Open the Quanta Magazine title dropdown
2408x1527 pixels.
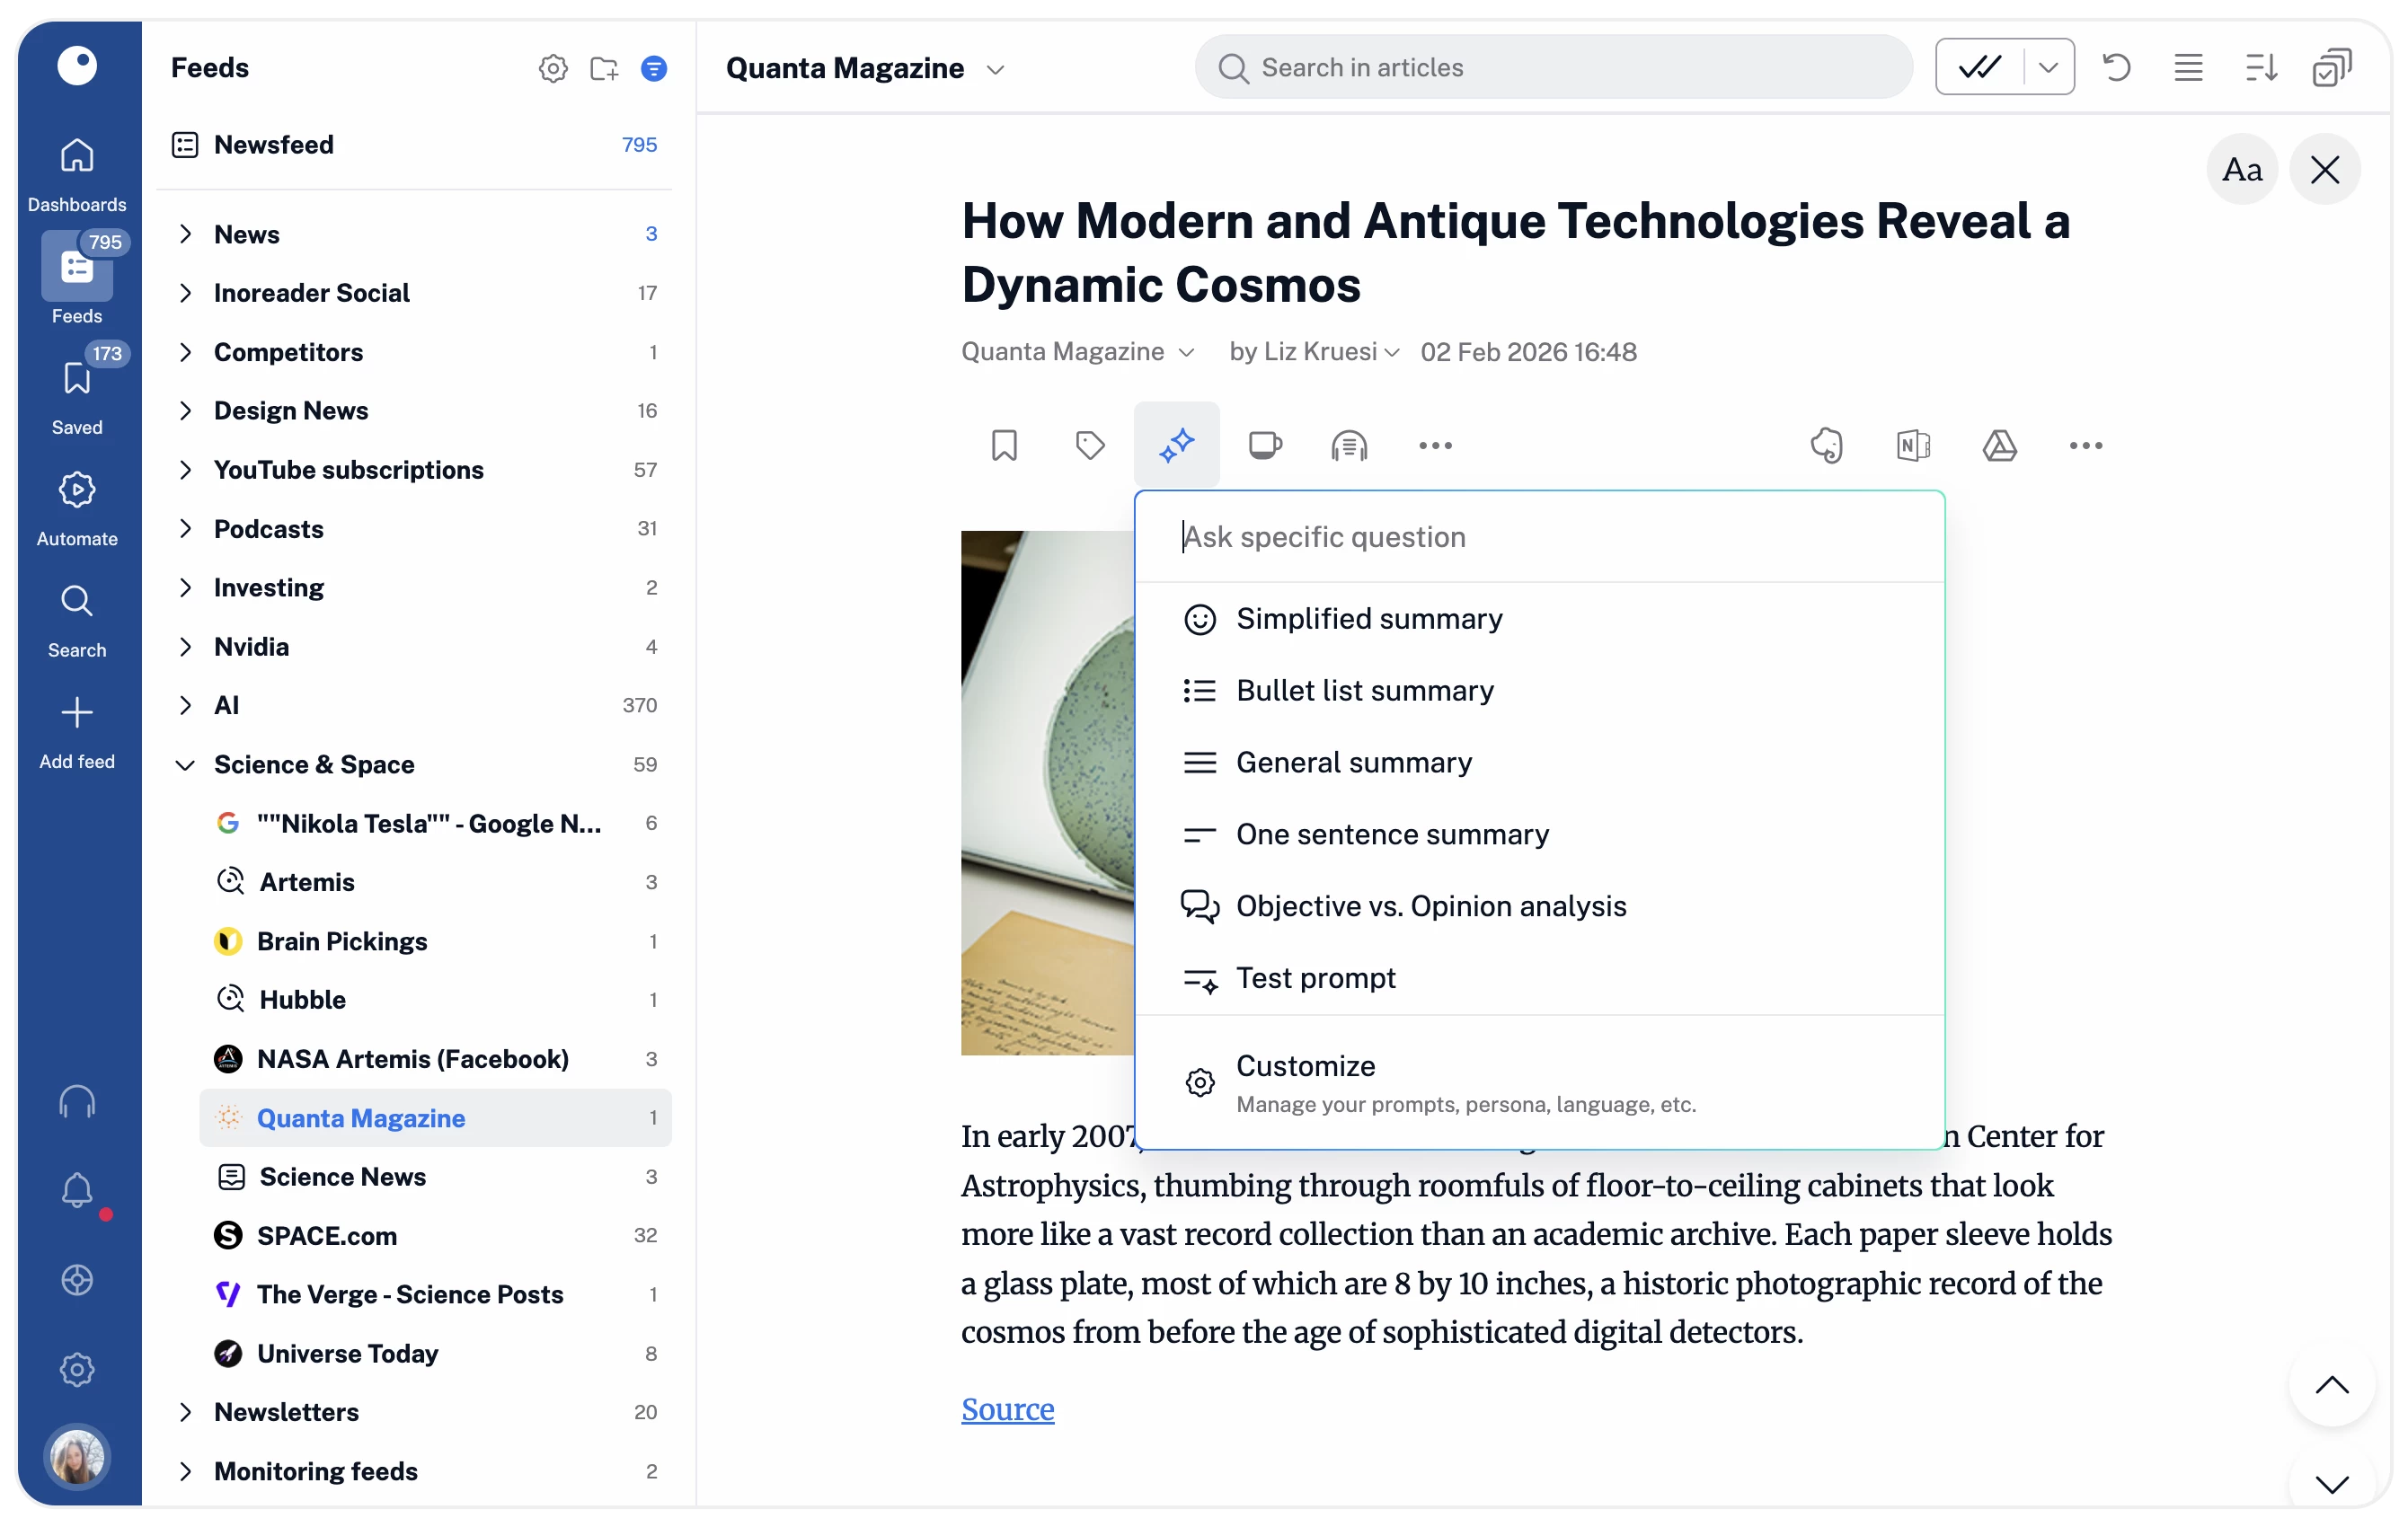tap(994, 69)
